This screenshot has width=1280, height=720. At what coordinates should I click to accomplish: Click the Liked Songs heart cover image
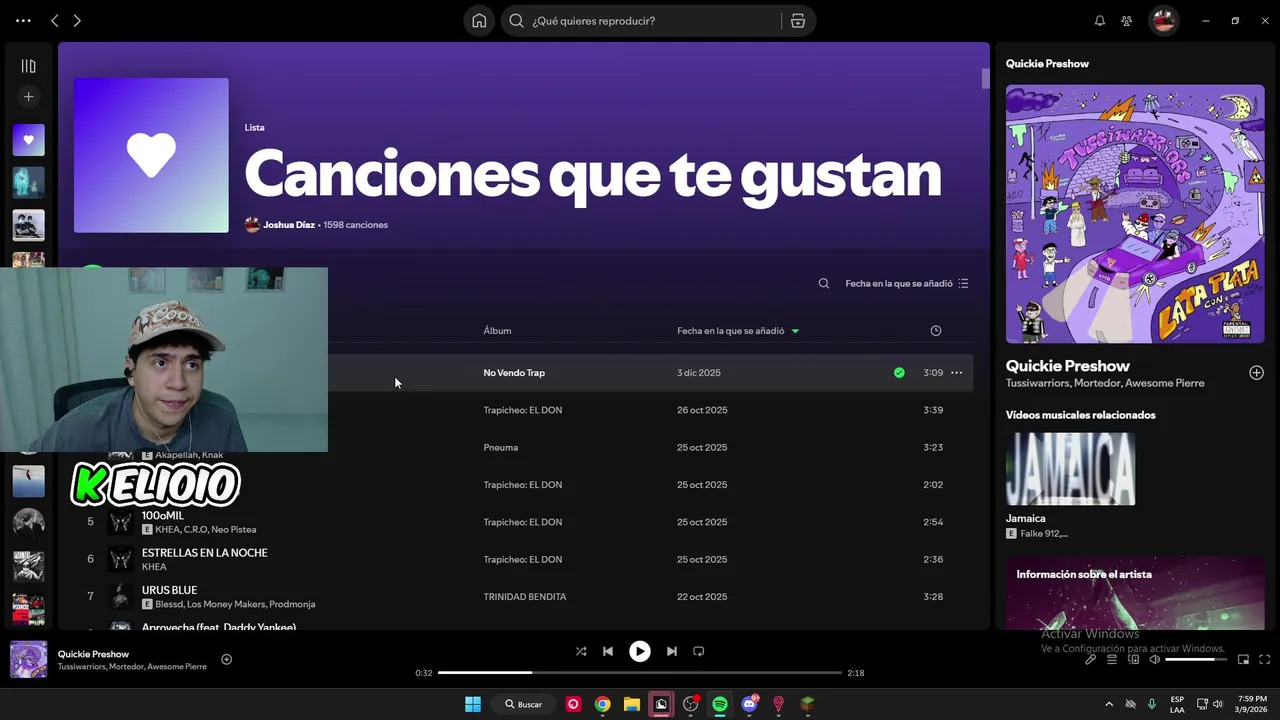(x=151, y=155)
